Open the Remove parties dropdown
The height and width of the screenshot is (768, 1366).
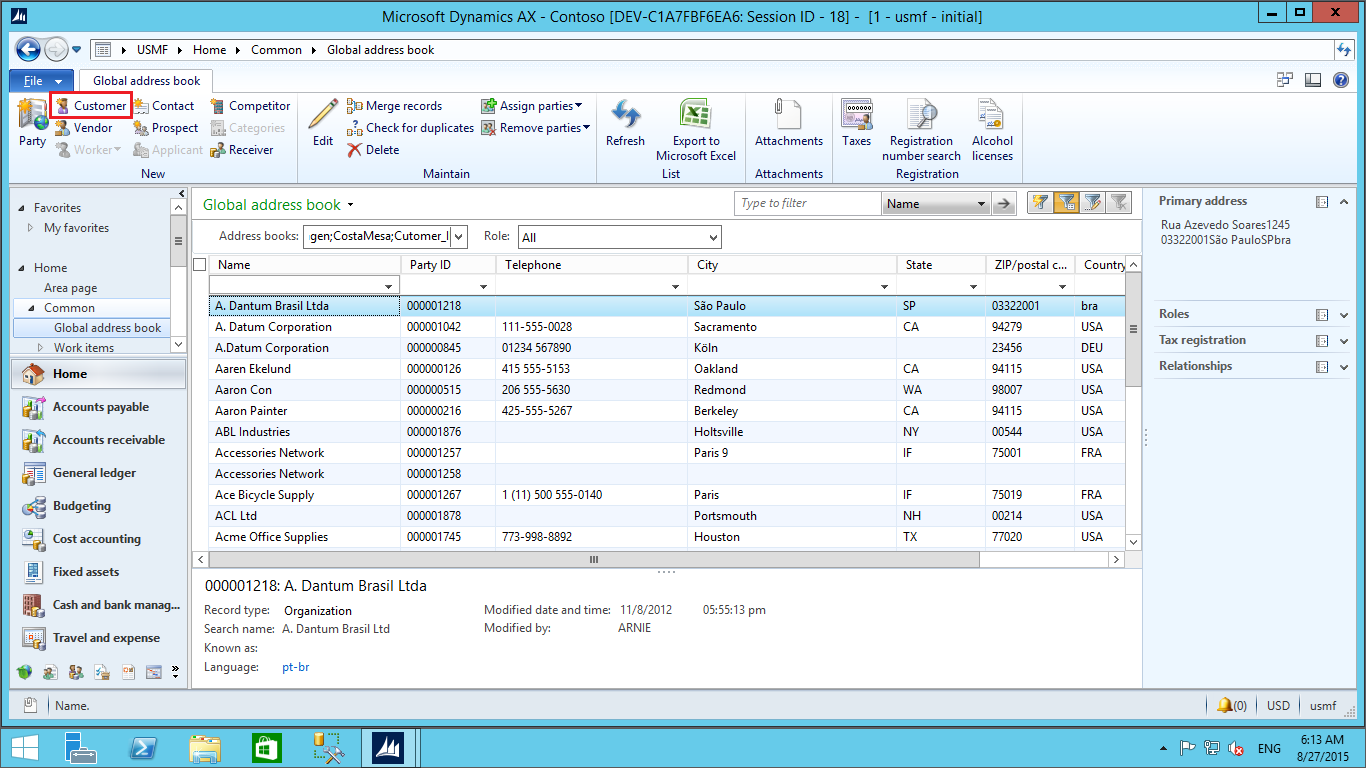pos(535,128)
